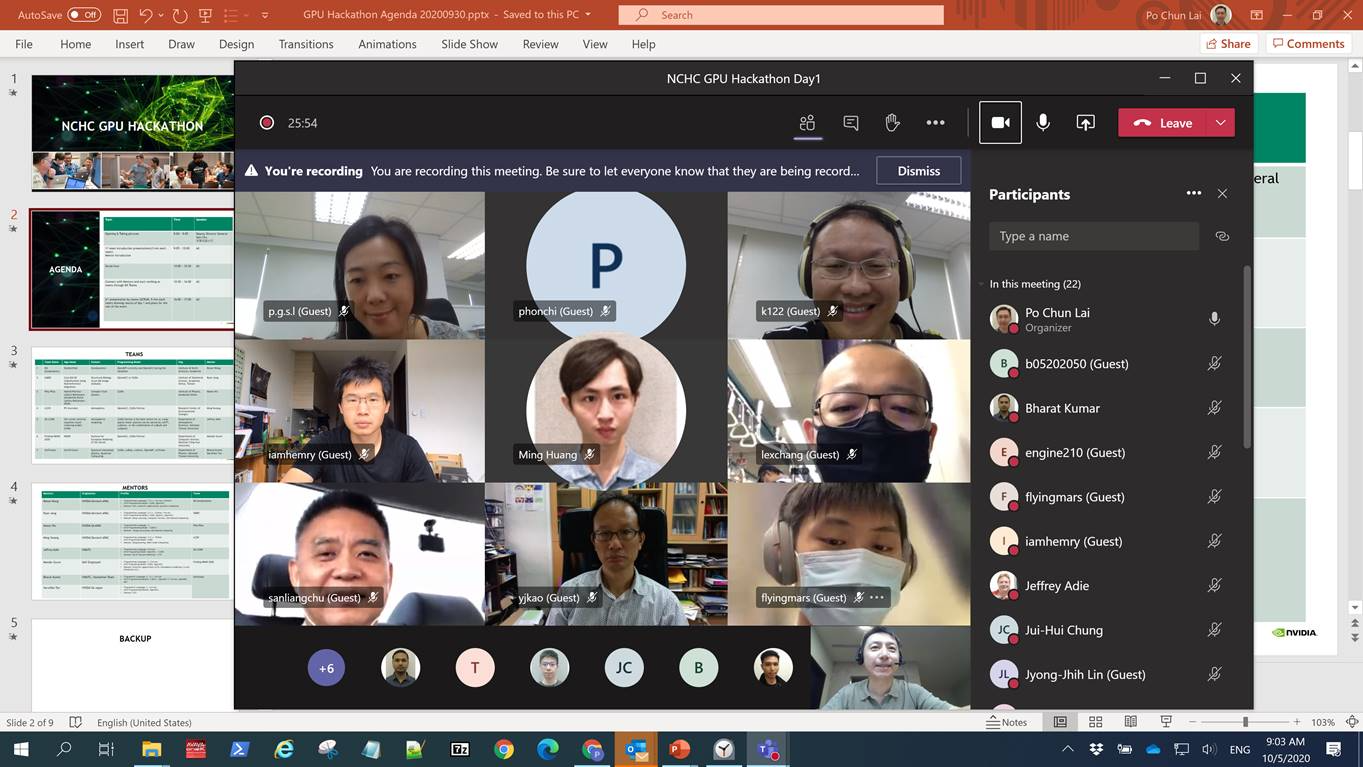This screenshot has width=1363, height=767.
Task: Open spell check icon in status bar
Action: (x=78, y=722)
